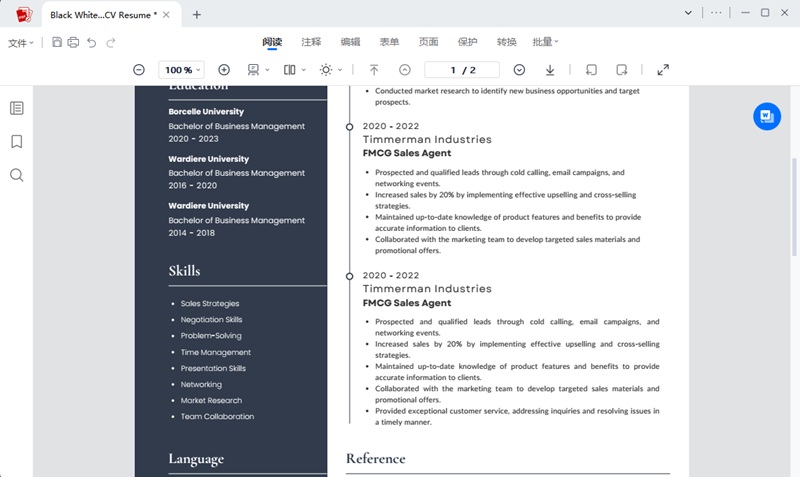The width and height of the screenshot is (800, 477).
Task: Expand the page layout dropdown arrow
Action: tap(304, 70)
